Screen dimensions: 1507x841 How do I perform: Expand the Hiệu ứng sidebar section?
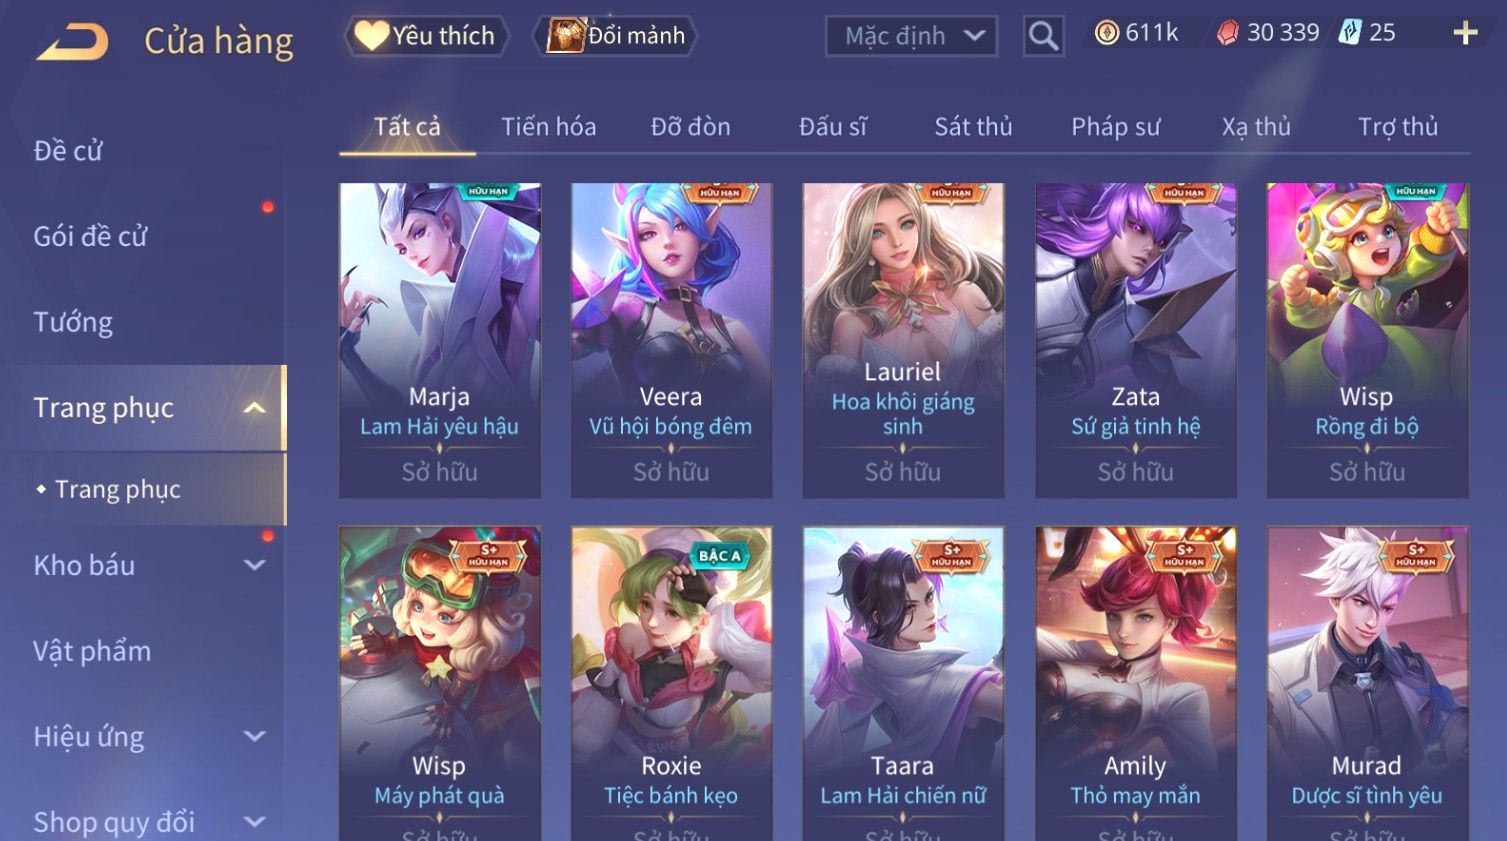pyautogui.click(x=254, y=737)
